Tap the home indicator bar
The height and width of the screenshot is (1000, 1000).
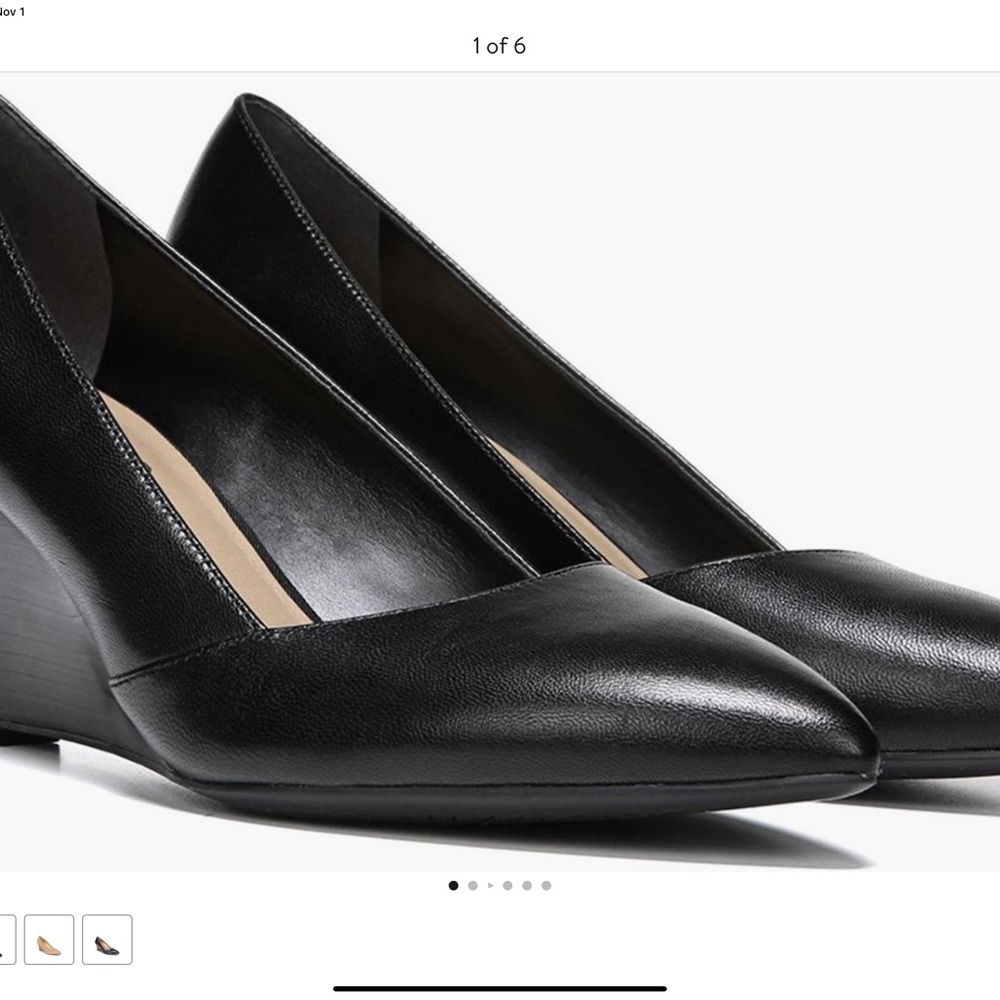click(500, 989)
